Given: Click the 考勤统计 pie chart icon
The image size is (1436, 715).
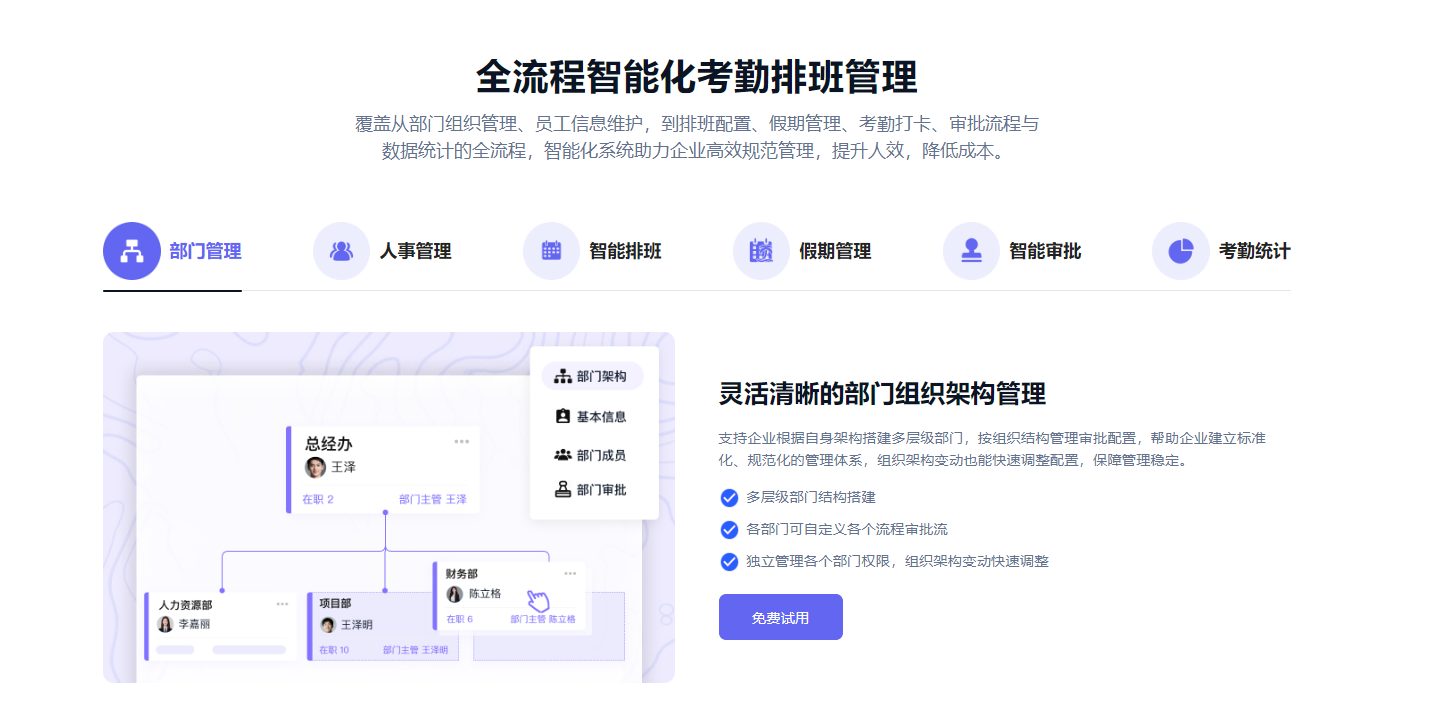Looking at the screenshot, I should [x=1181, y=251].
